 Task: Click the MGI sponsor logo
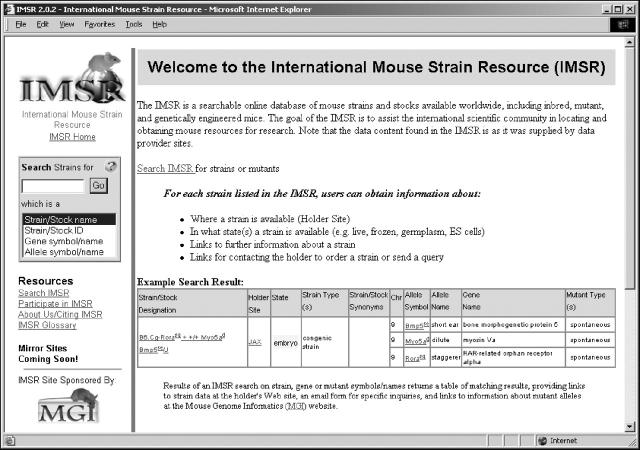coord(68,406)
